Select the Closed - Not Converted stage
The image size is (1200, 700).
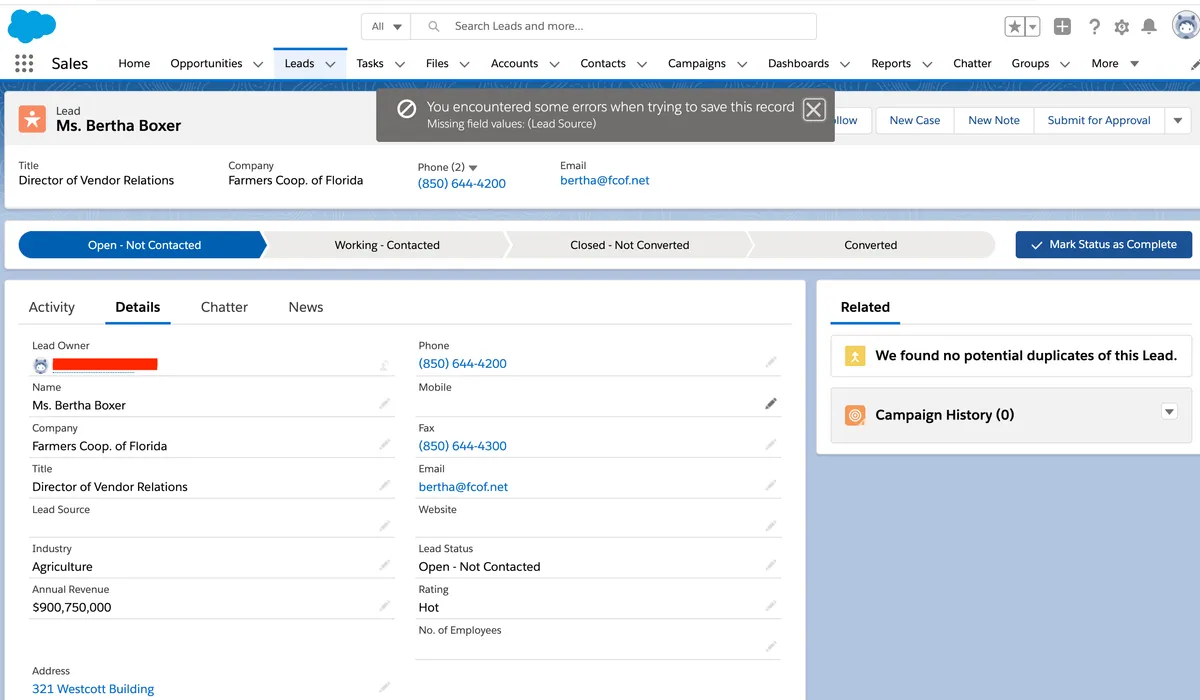pos(630,245)
